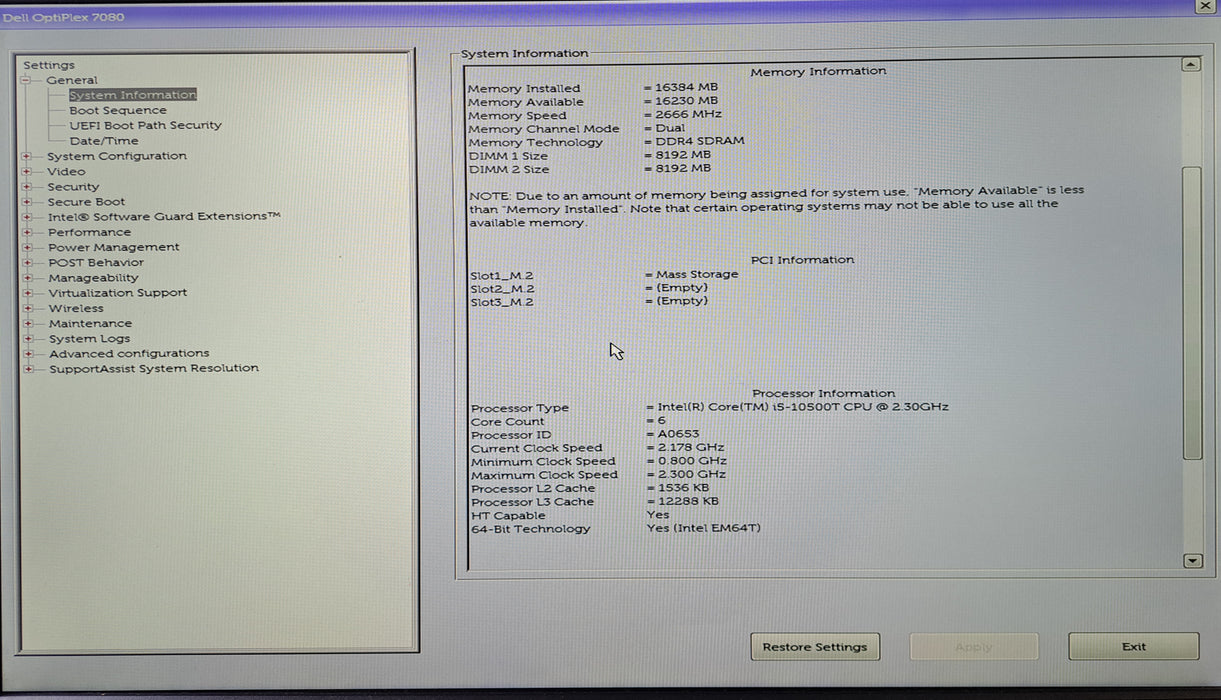Click the 64-Bit Technology Intel EM64T value
Viewport: 1221px width, 700px height.
(704, 529)
